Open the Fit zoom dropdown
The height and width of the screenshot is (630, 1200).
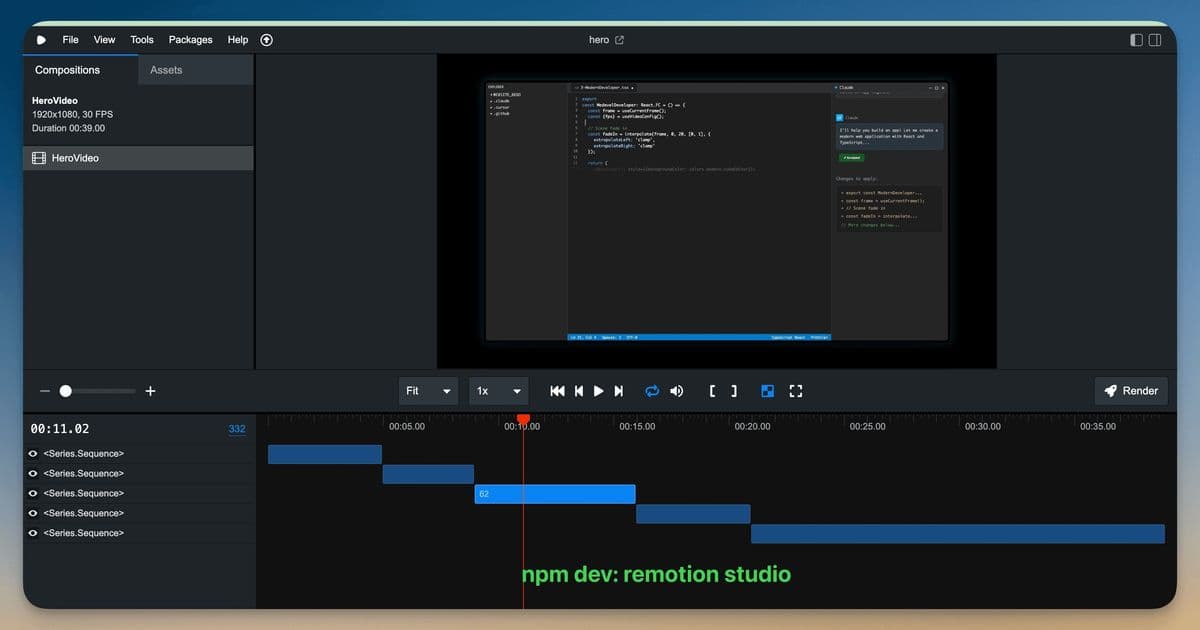pos(428,391)
